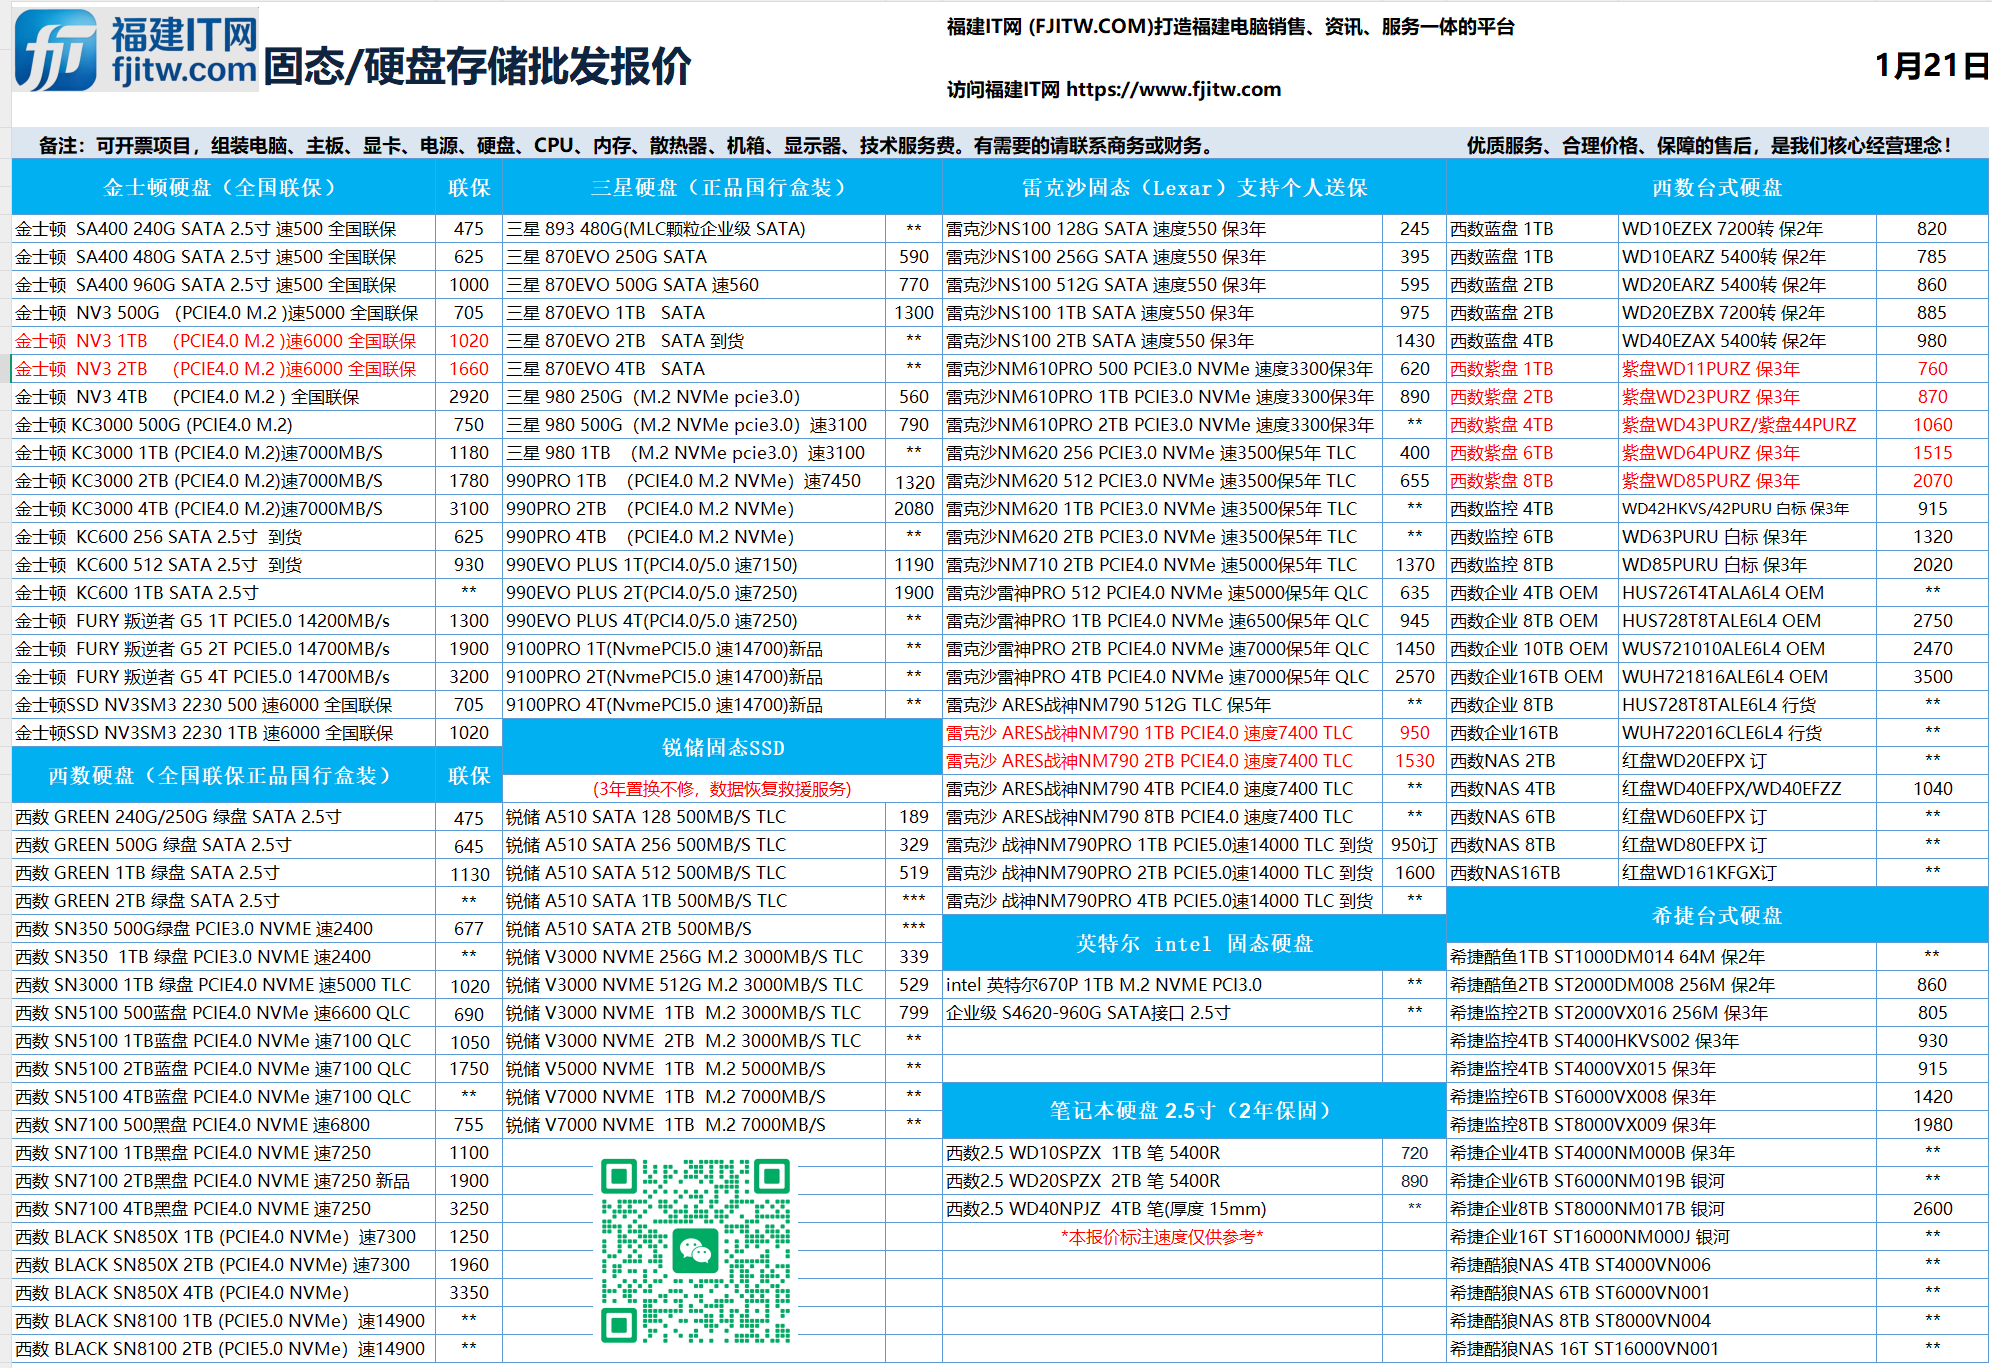Viewport: 1992px width, 1368px height.
Task: Click the red 3年置换不修 note
Action: (721, 789)
